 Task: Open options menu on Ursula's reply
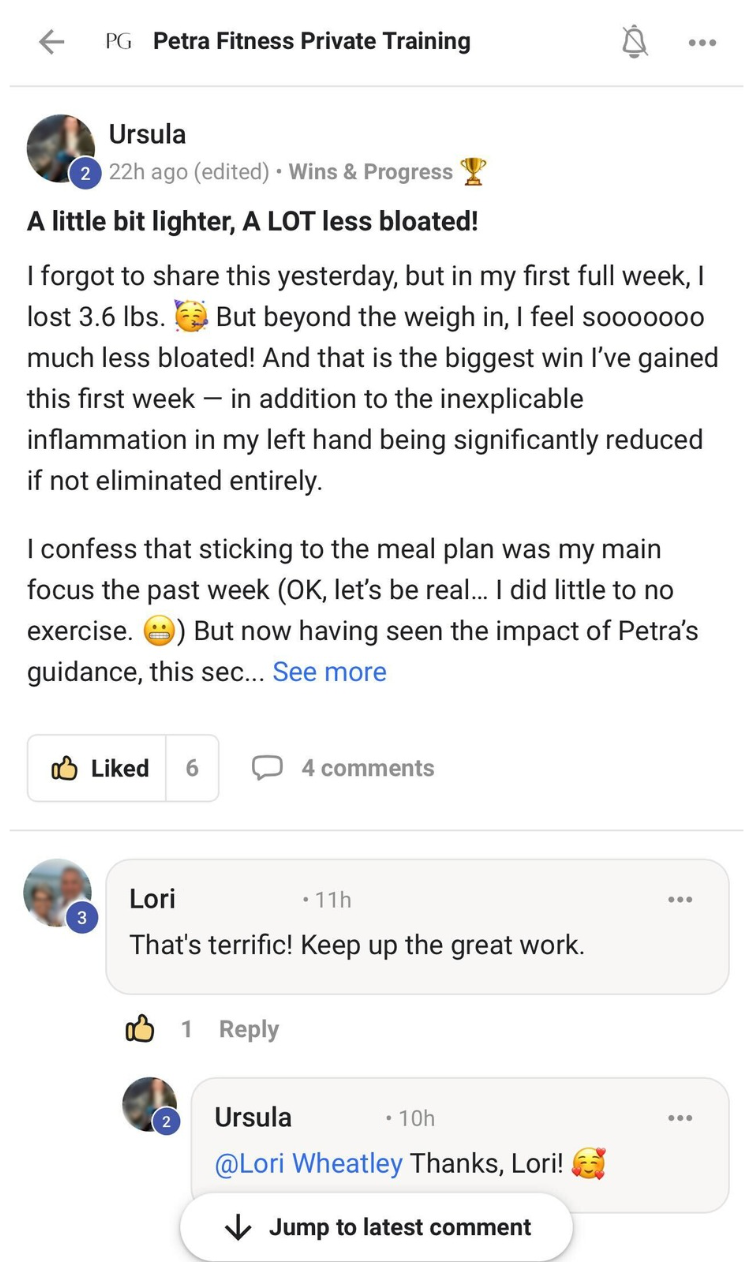click(680, 1118)
